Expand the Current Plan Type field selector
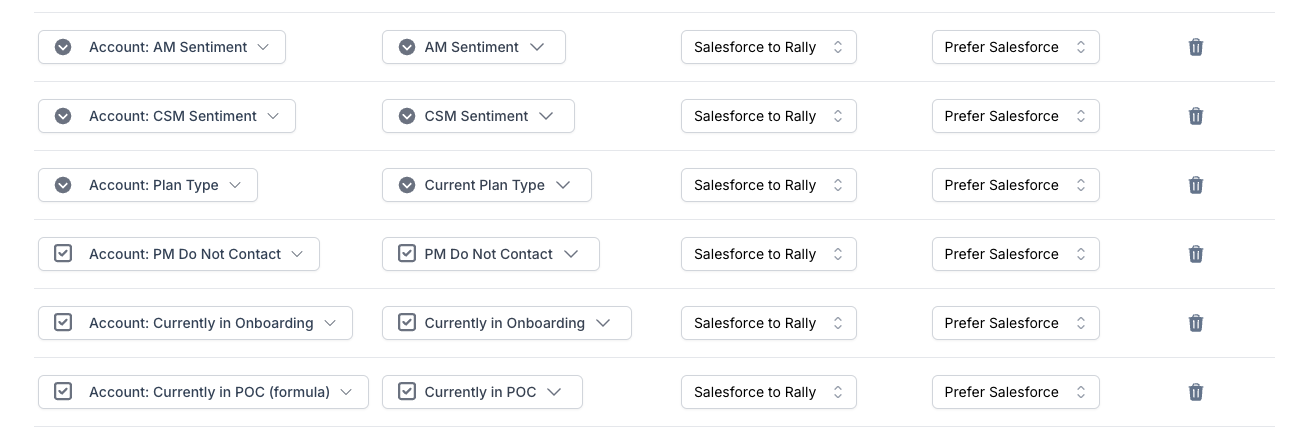Image resolution: width=1307 pixels, height=433 pixels. [x=486, y=185]
